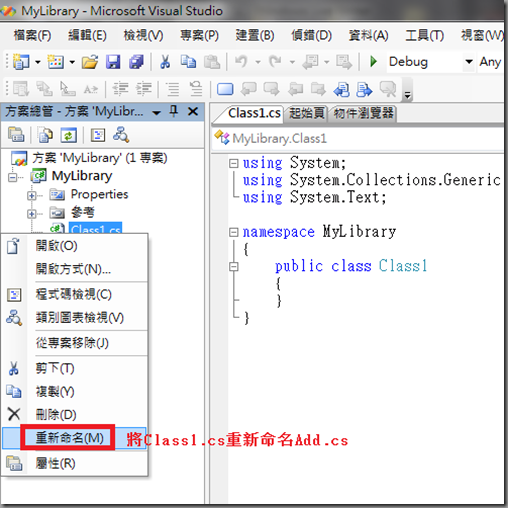The image size is (508, 508).
Task: Click the Paste toolbar icon
Action: [212, 62]
